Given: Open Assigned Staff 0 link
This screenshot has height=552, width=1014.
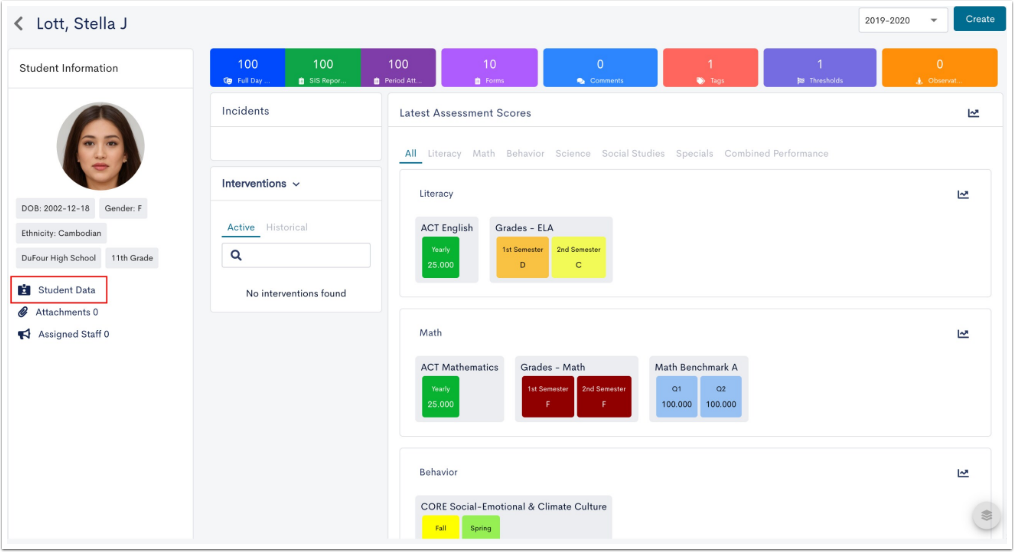Looking at the screenshot, I should 74,334.
